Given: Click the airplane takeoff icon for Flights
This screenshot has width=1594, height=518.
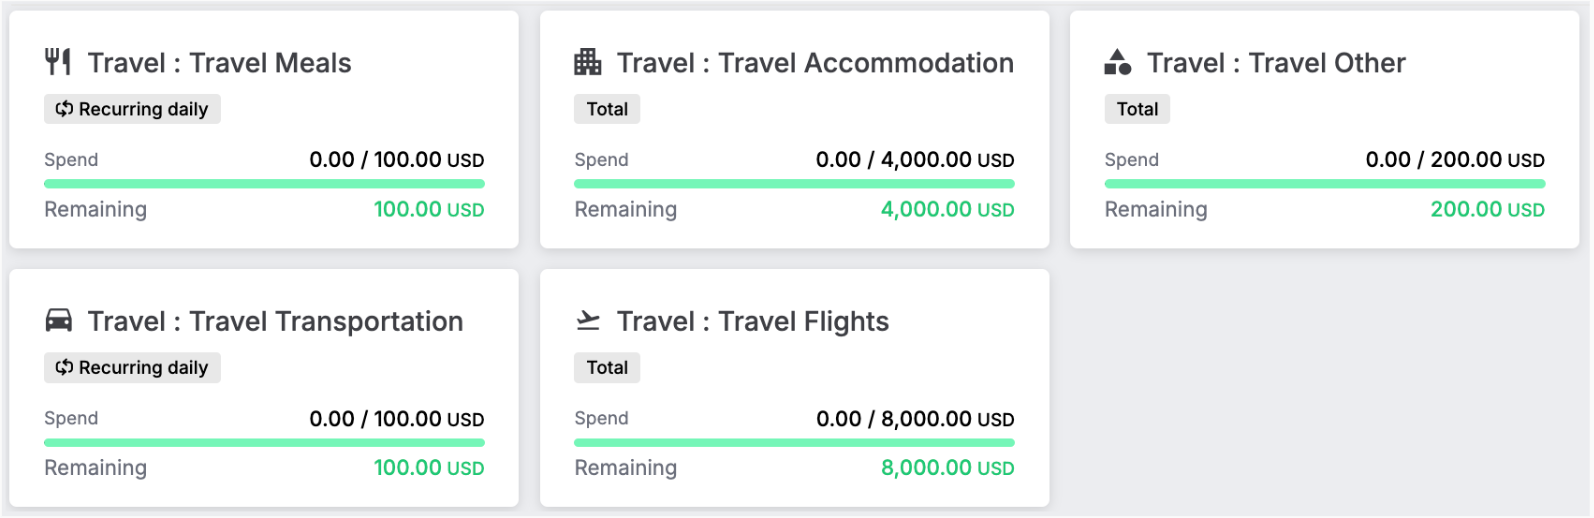Looking at the screenshot, I should (588, 320).
